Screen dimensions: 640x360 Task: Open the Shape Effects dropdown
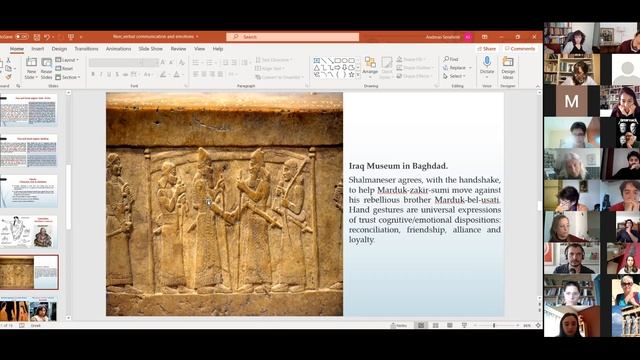pyautogui.click(x=413, y=76)
